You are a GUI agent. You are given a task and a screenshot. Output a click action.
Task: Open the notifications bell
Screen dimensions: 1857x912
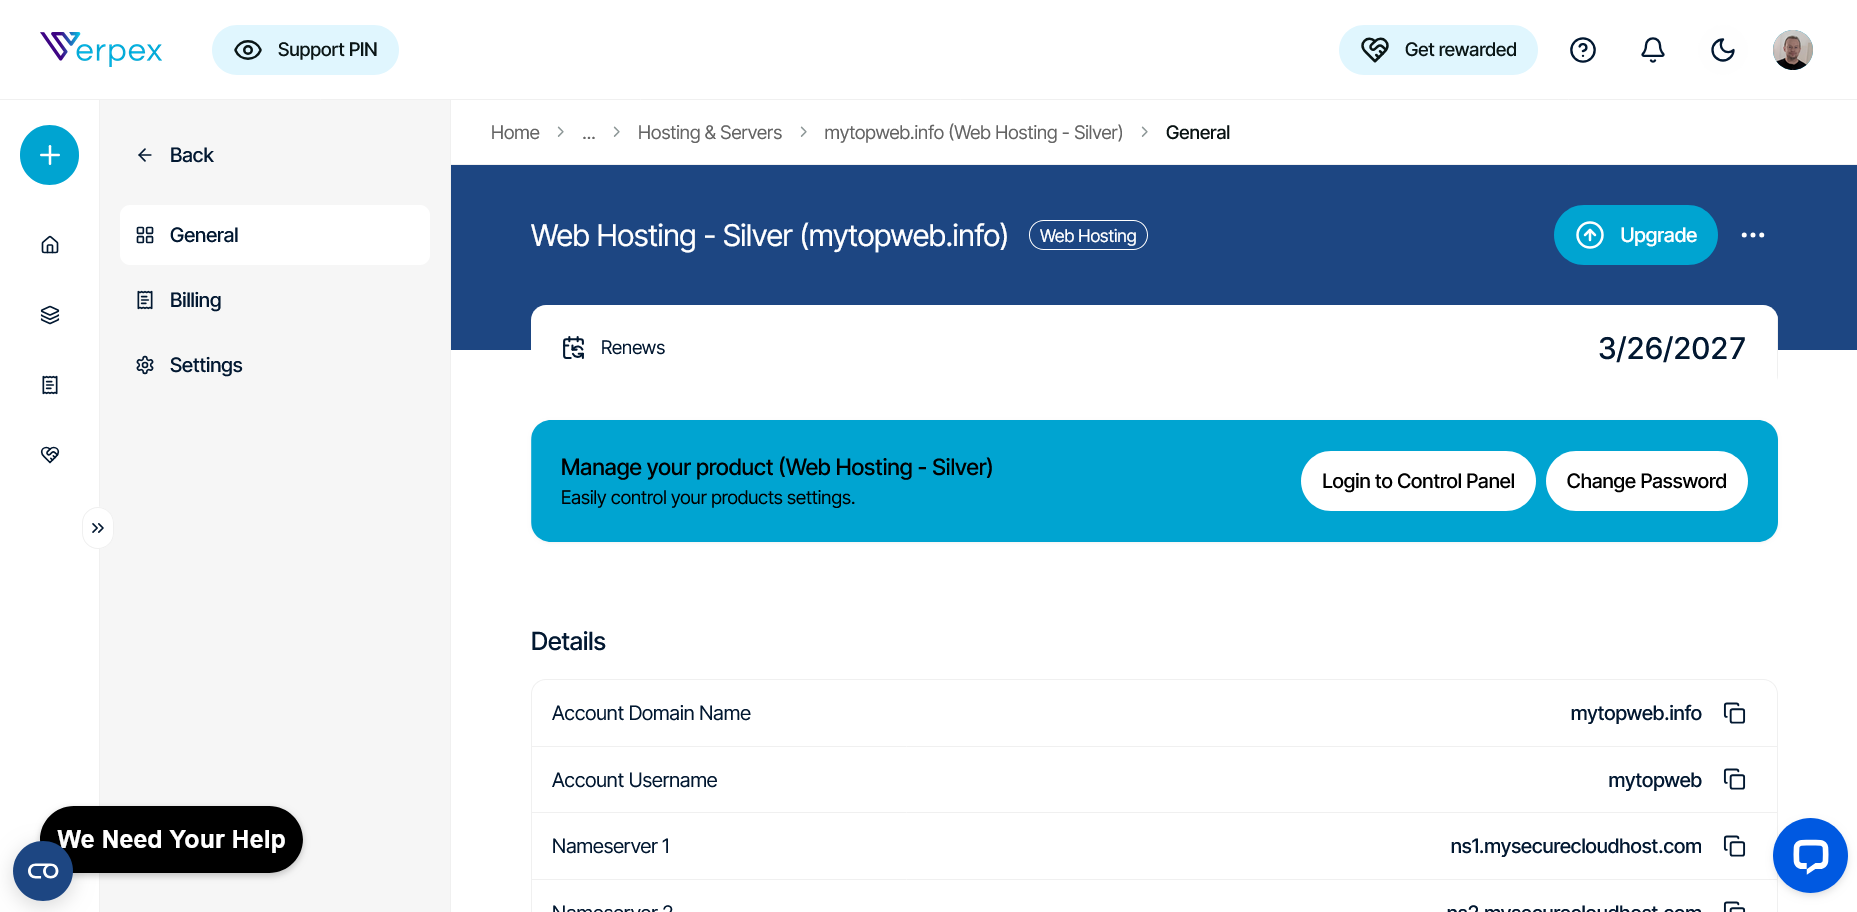(x=1653, y=50)
